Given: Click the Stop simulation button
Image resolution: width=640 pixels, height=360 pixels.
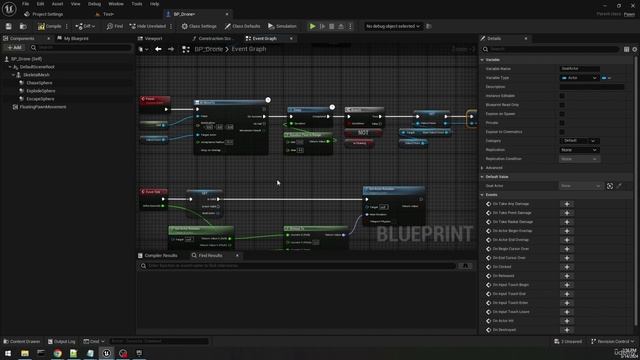Looking at the screenshot, I should coord(331,26).
